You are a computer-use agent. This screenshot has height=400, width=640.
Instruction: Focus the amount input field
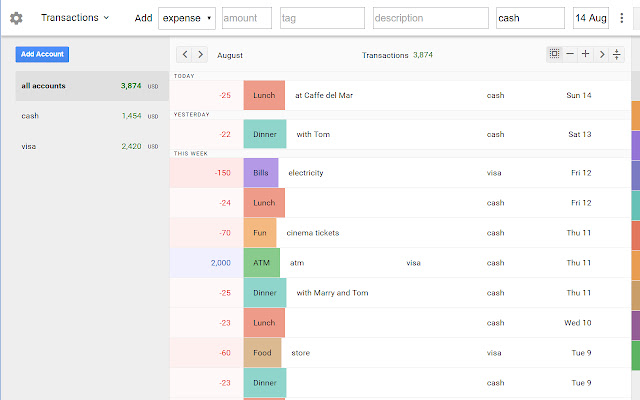(247, 18)
